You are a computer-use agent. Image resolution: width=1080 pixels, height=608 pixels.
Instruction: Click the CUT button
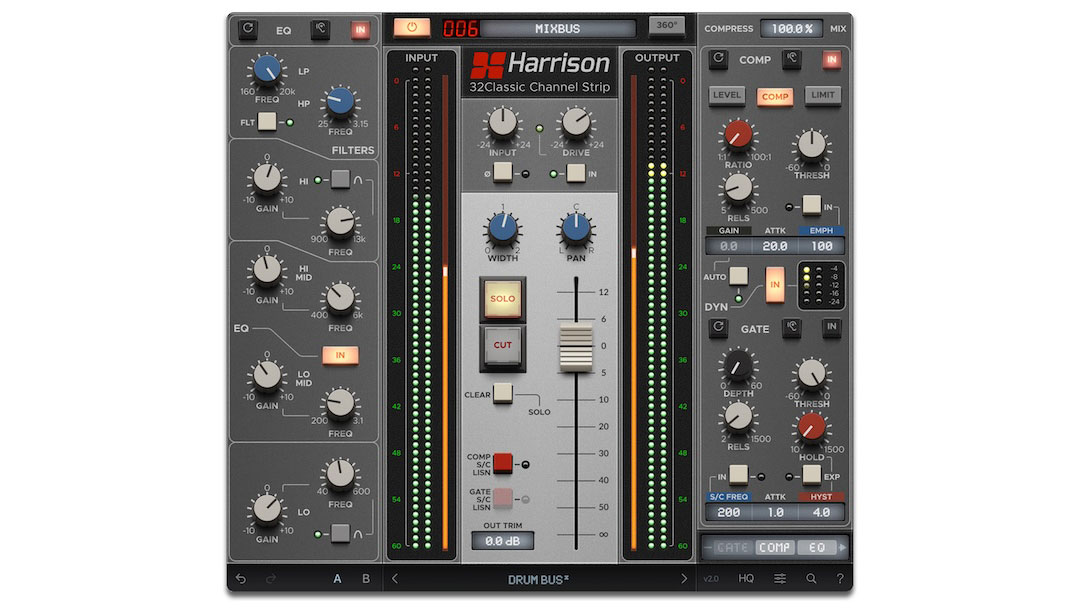[x=503, y=345]
